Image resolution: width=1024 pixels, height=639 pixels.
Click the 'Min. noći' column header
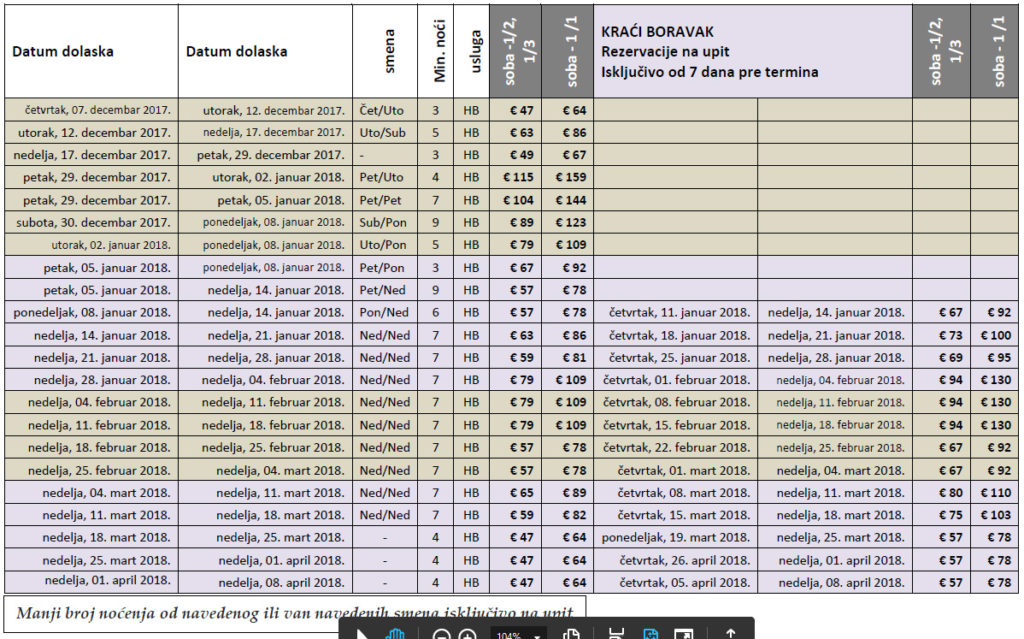pos(435,51)
